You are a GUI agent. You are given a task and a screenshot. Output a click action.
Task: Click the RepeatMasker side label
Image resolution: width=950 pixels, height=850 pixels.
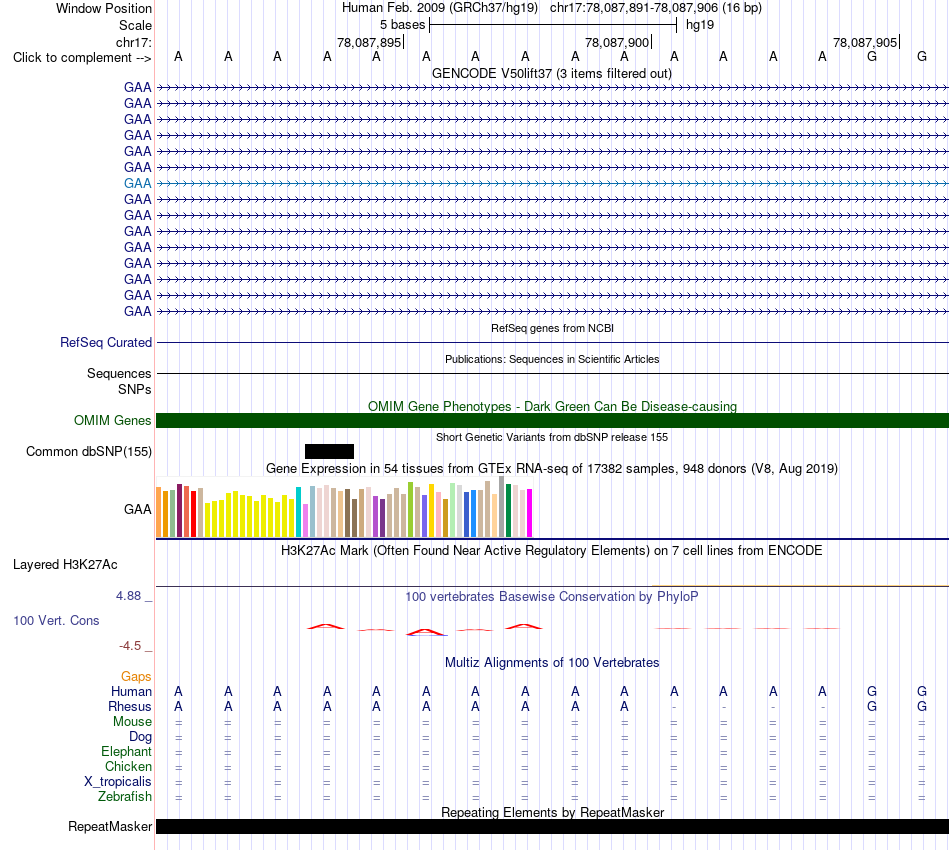tap(110, 826)
